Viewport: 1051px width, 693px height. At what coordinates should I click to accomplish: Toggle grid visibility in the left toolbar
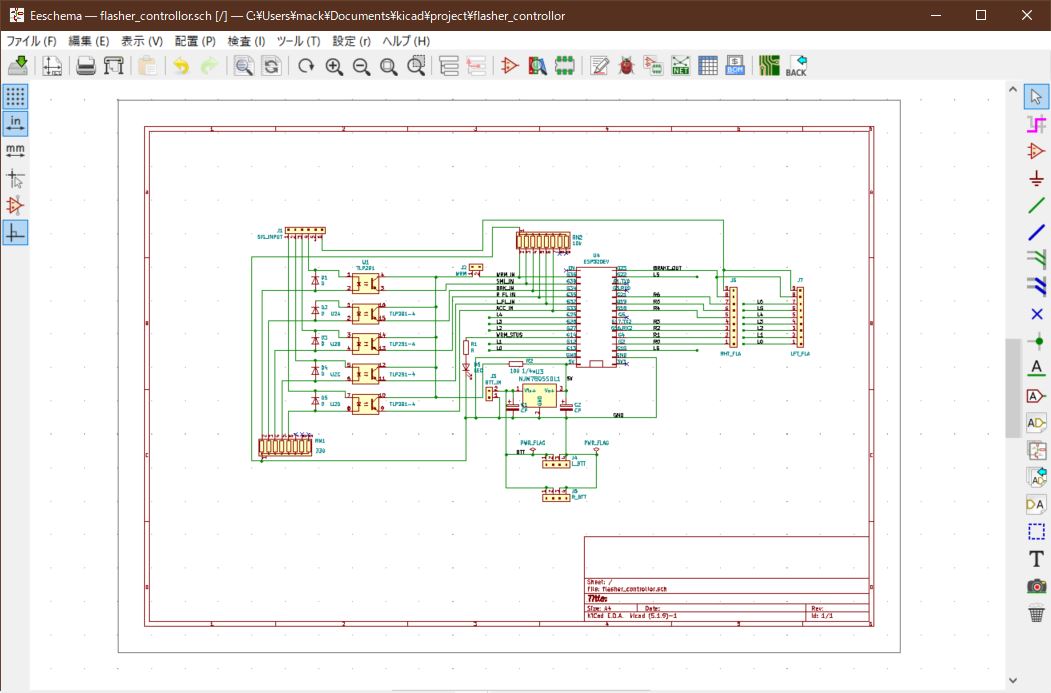pyautogui.click(x=15, y=97)
